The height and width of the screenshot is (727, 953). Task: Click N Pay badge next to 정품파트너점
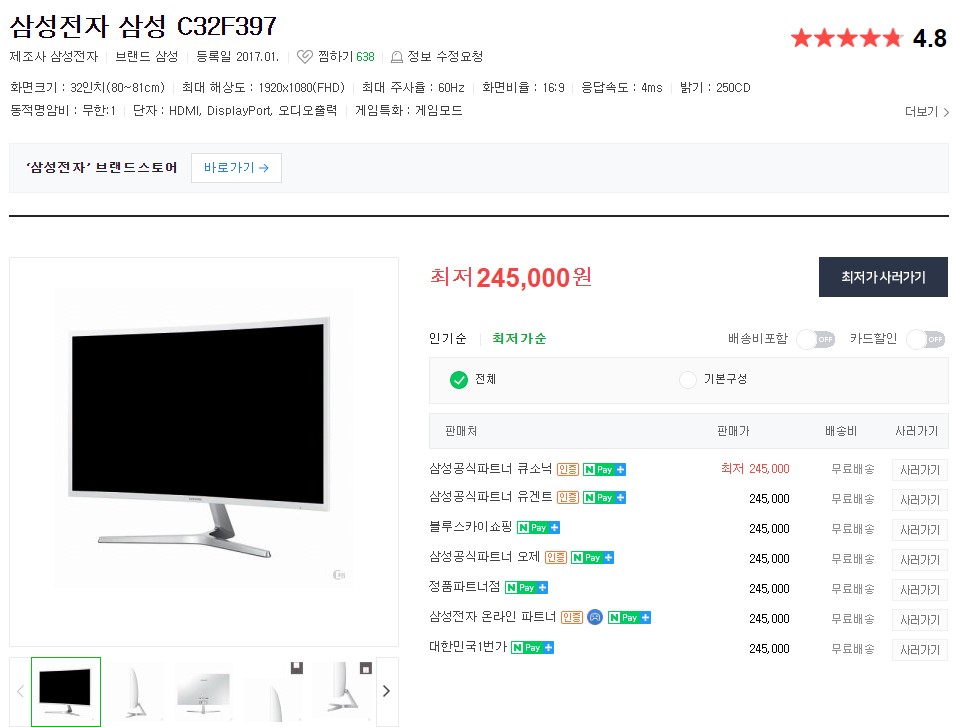click(x=526, y=587)
